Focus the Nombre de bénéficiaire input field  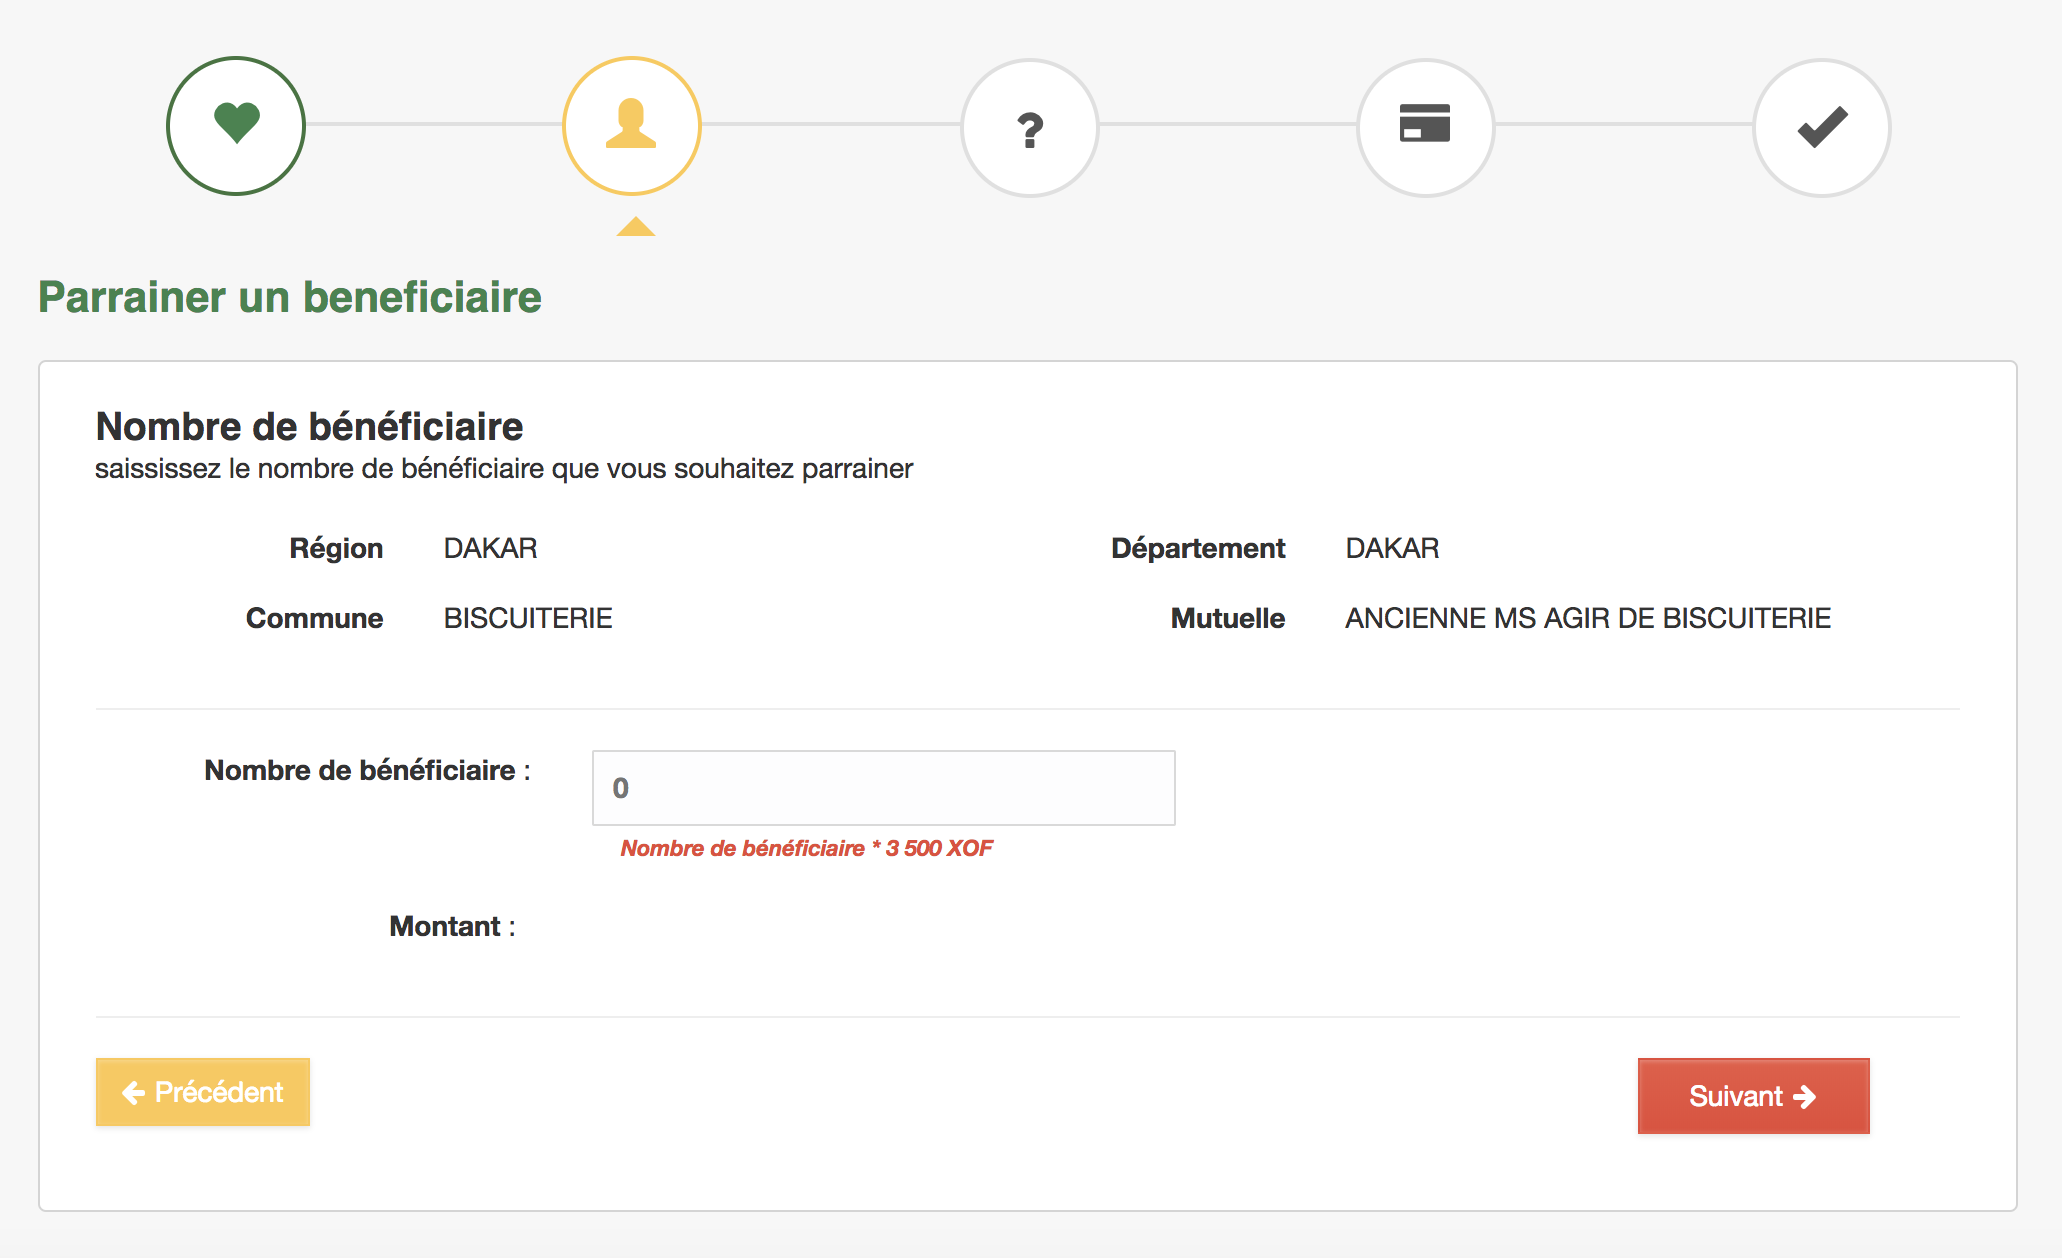883,788
